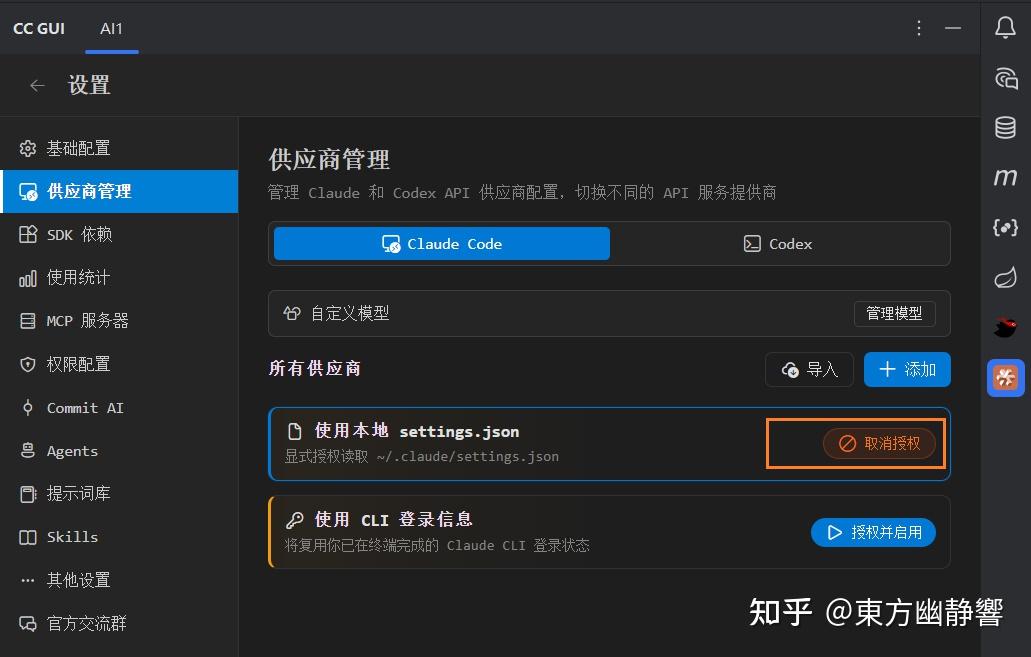1031x657 pixels.
Task: Click the model icon beside 自定义模型
Action: pyautogui.click(x=292, y=313)
